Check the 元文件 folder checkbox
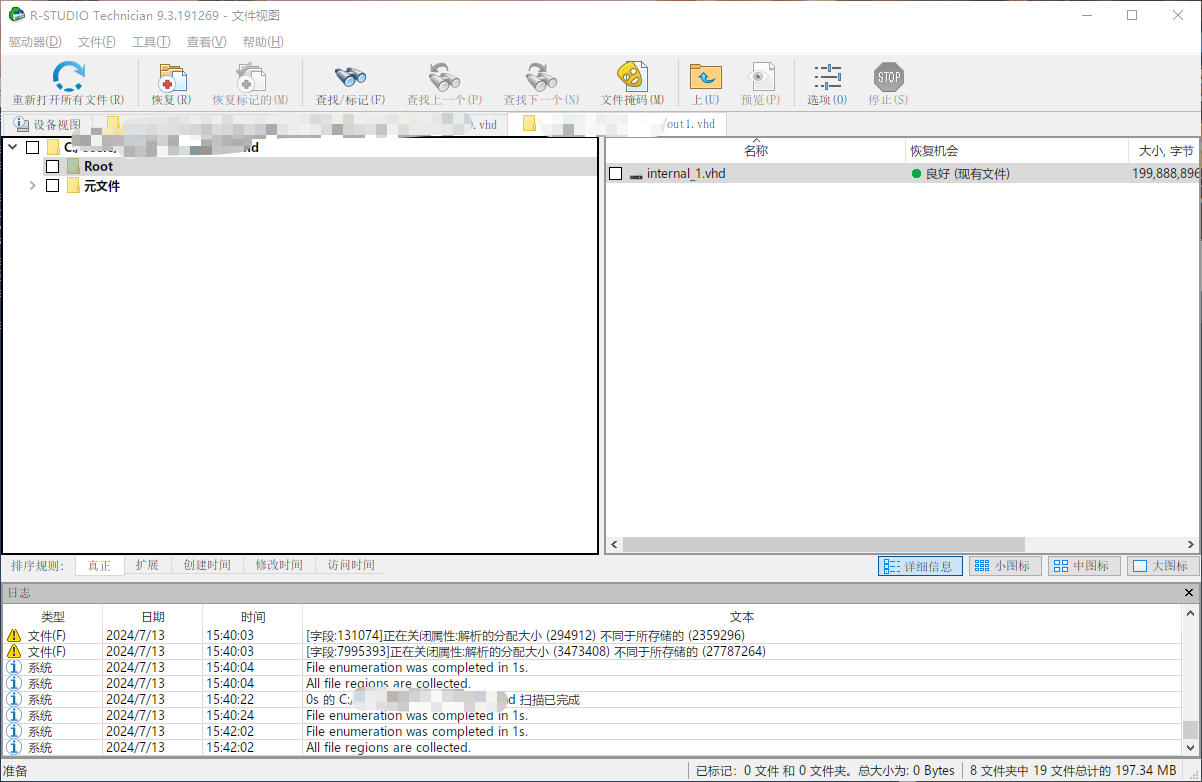This screenshot has height=782, width=1202. pyautogui.click(x=53, y=186)
